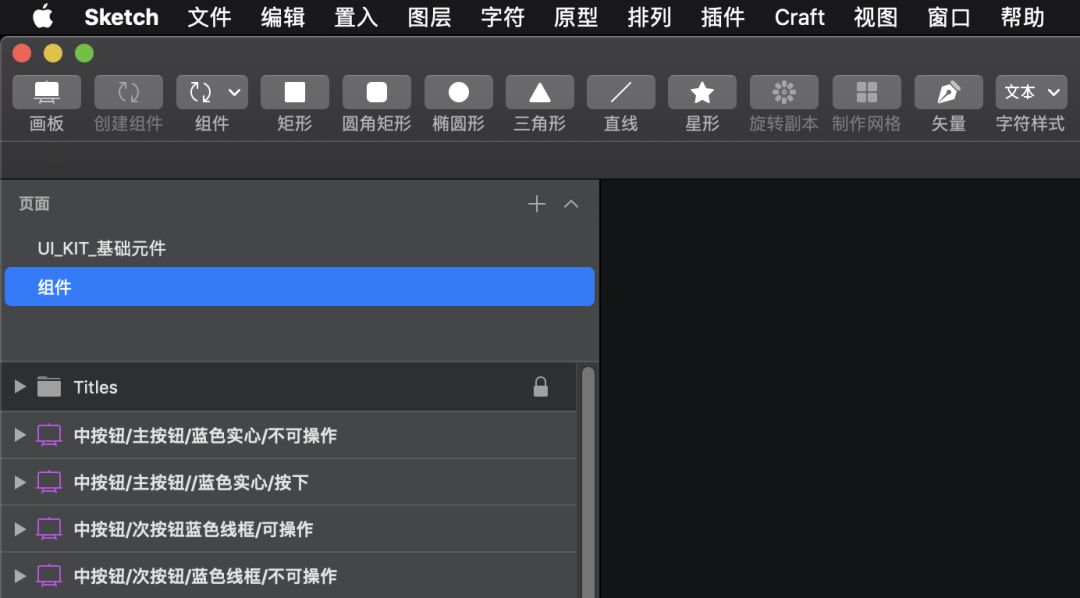
Task: Open the Text Styles (文本) dropdown
Action: point(1031,92)
